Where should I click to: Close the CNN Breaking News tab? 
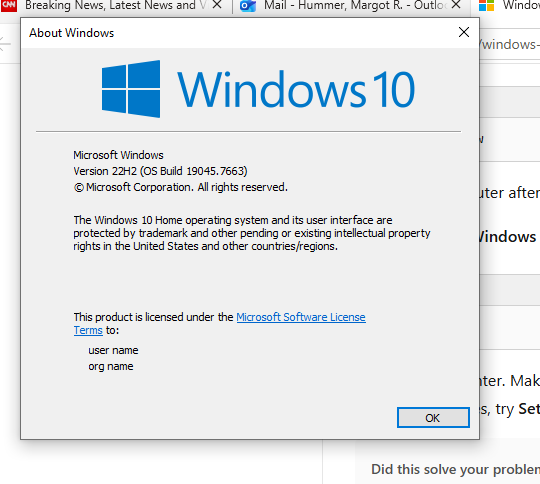click(x=217, y=5)
